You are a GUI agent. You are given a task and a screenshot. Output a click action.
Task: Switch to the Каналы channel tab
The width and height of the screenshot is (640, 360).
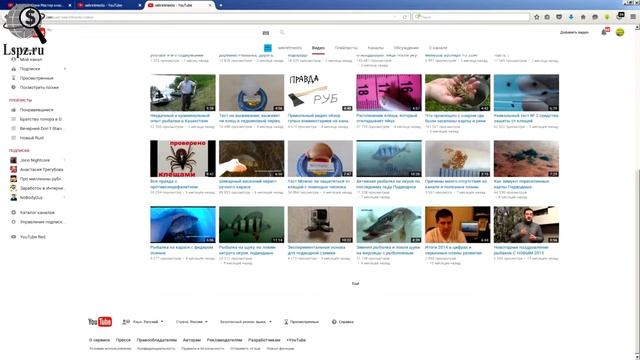[376, 48]
